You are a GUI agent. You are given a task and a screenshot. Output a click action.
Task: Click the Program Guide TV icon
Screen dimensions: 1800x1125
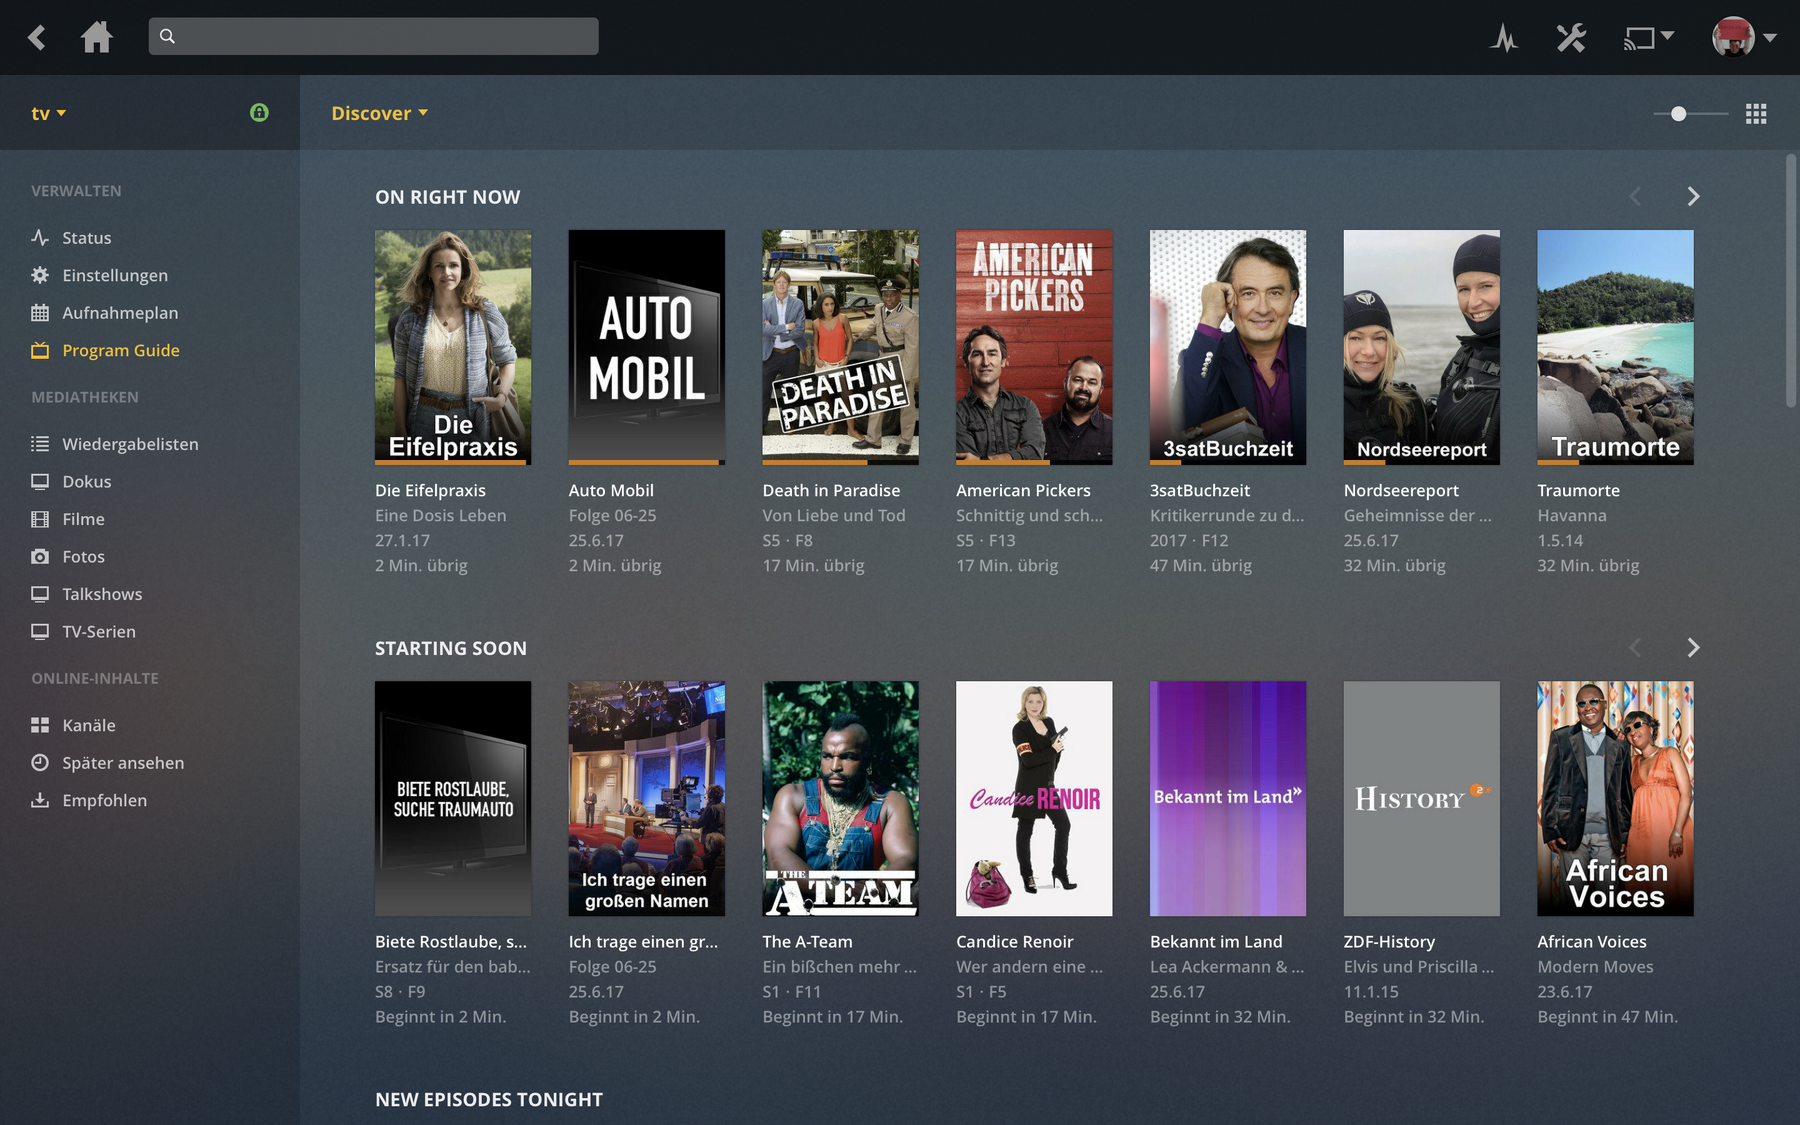[x=40, y=350]
